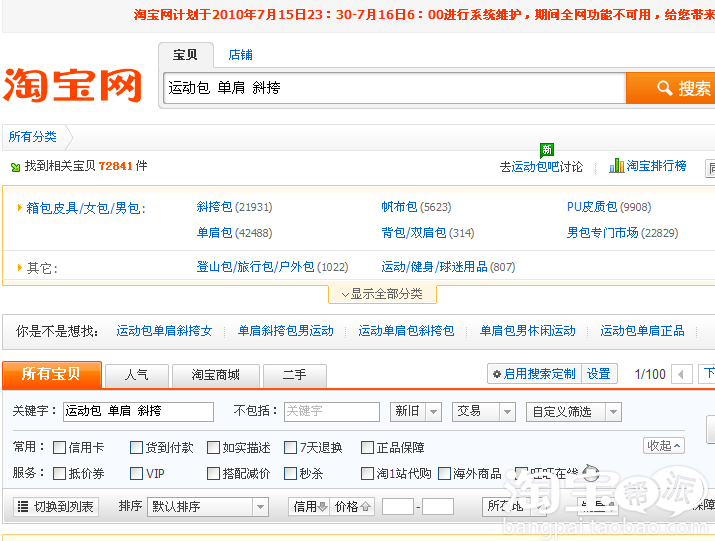Sort by 价格 ascending arrow
This screenshot has height=541, width=715.
pyautogui.click(x=365, y=506)
